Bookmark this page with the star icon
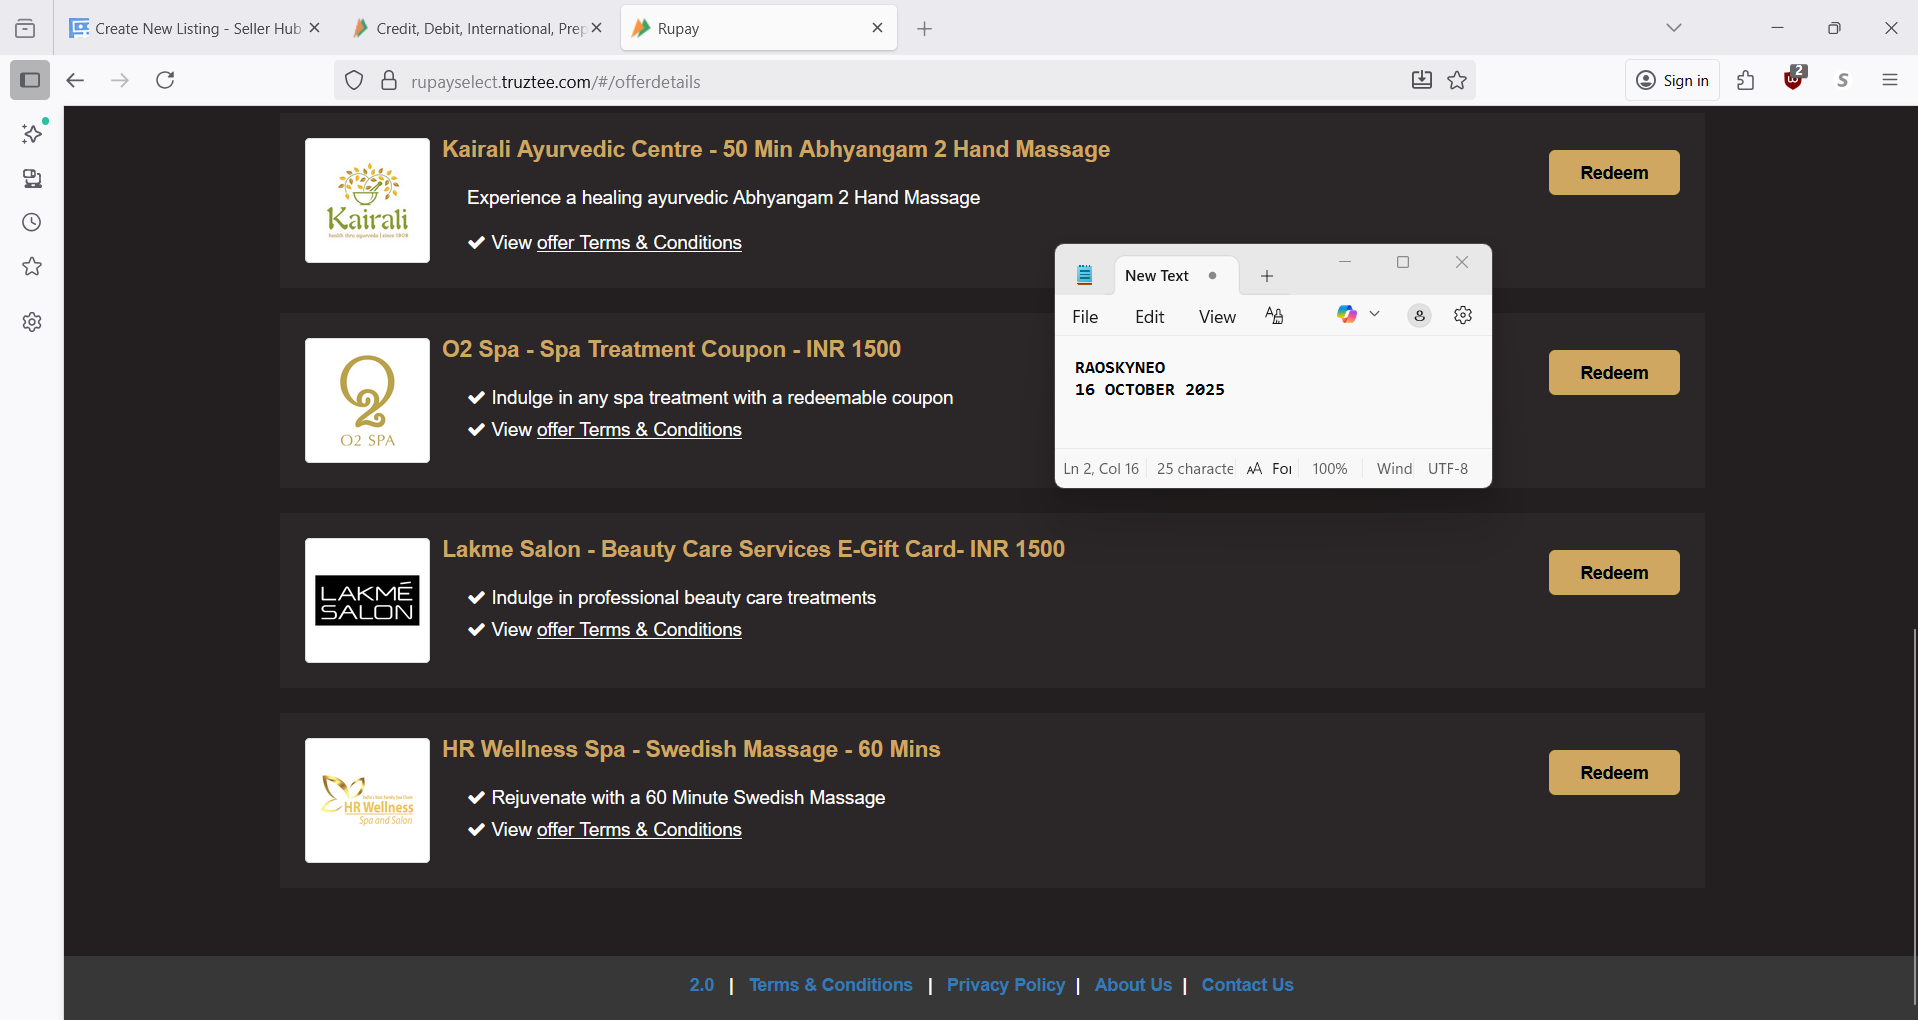Image resolution: width=1918 pixels, height=1020 pixels. tap(1457, 80)
